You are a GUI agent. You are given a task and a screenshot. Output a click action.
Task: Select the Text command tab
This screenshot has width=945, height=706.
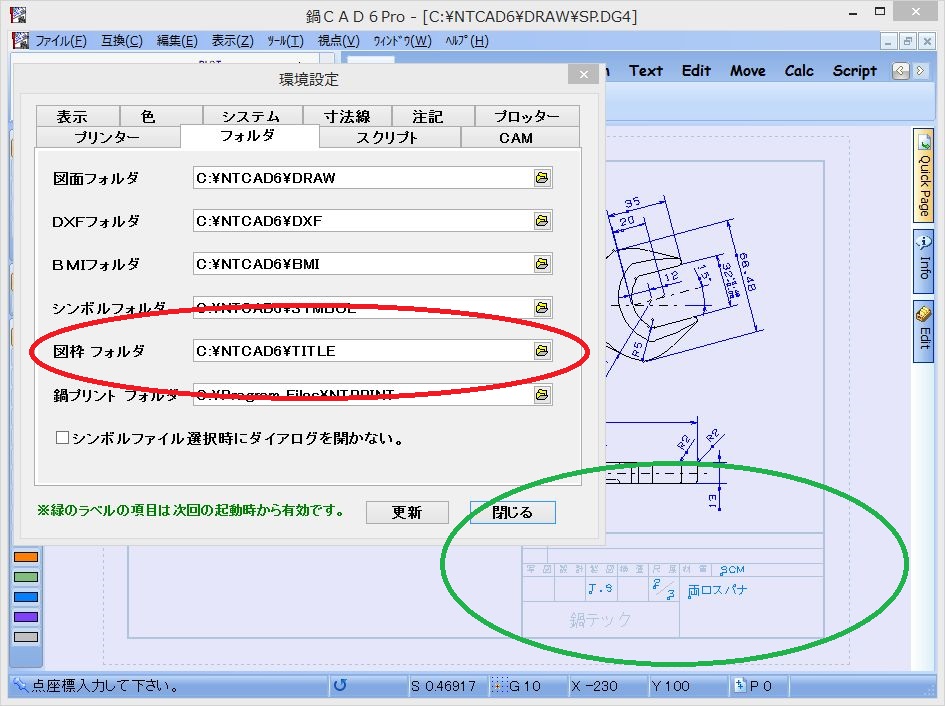coord(645,71)
